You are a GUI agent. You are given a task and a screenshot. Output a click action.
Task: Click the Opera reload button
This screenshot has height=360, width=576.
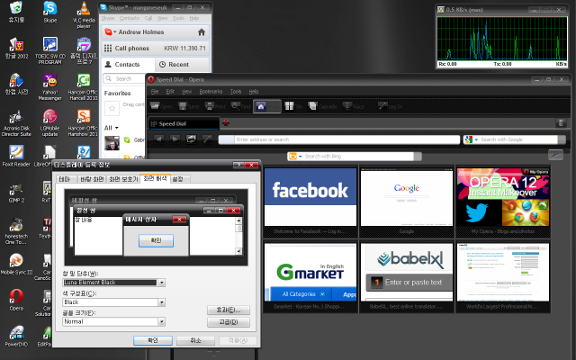click(191, 139)
